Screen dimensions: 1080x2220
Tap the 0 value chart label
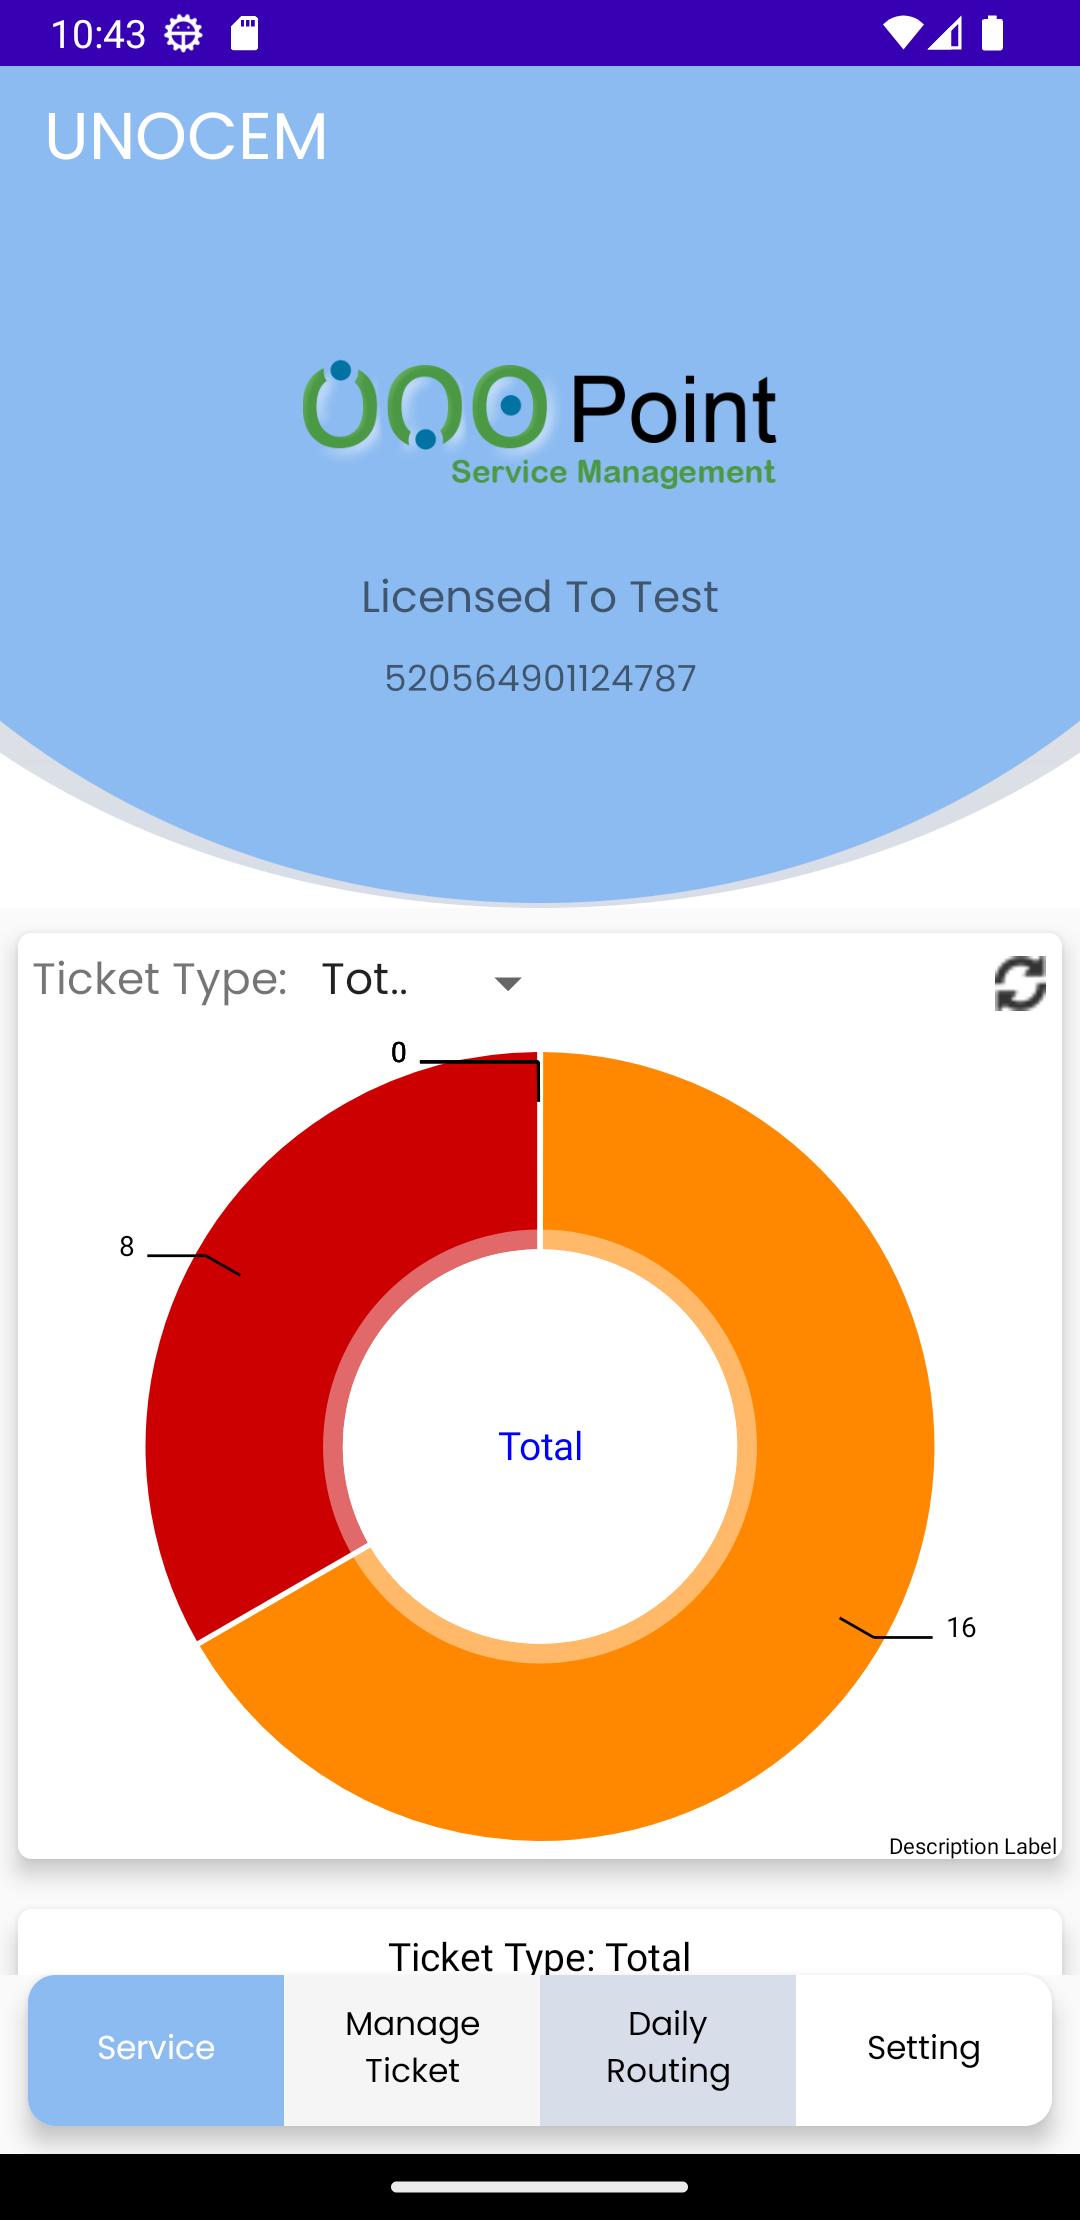coord(398,1052)
